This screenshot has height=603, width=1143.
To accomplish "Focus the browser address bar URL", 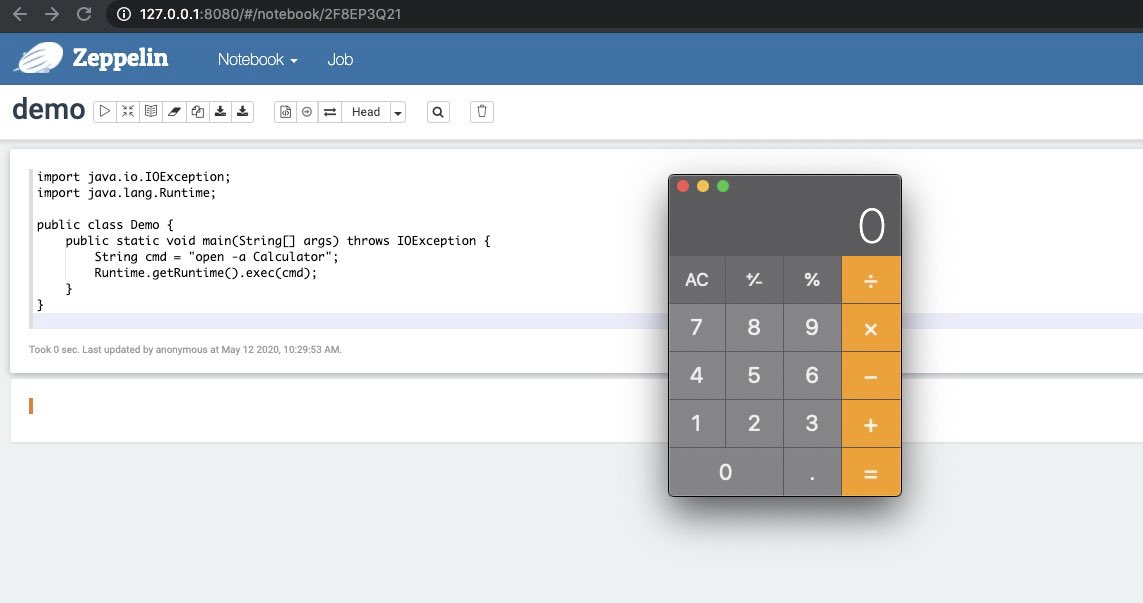I will [x=270, y=14].
